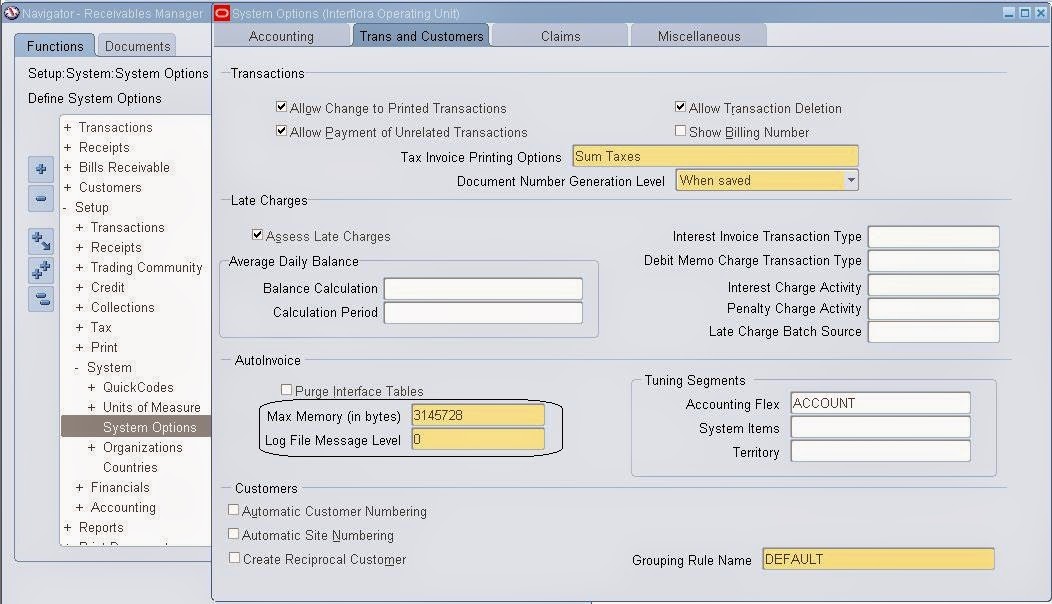The height and width of the screenshot is (604, 1052).
Task: Click Interest Charge Activity field
Action: click(x=933, y=285)
